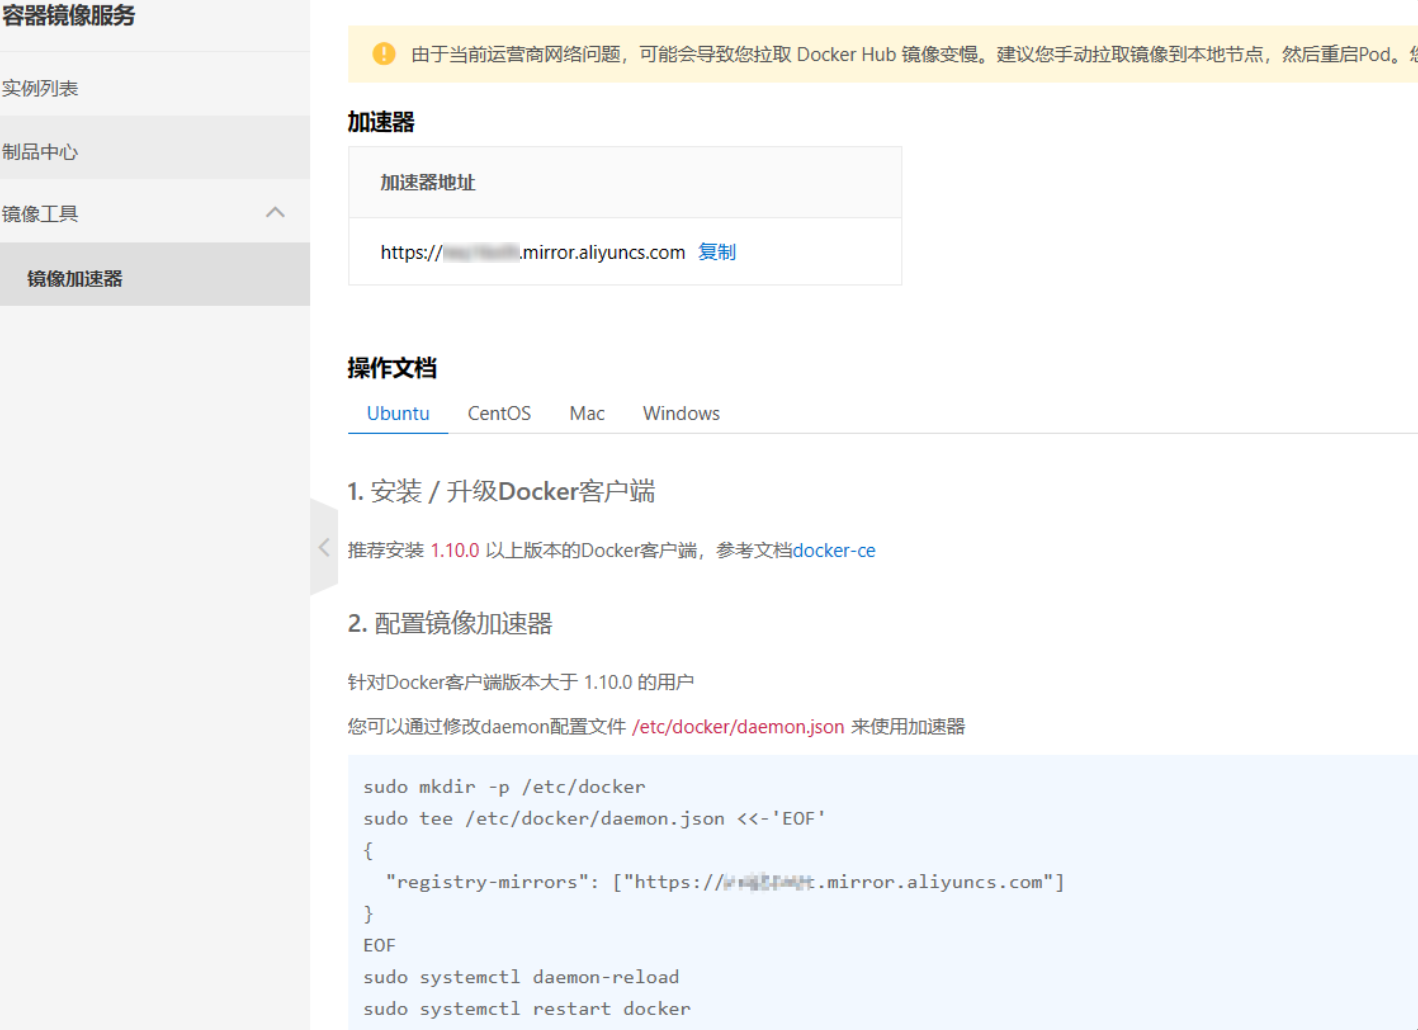The width and height of the screenshot is (1418, 1030).
Task: Click the 'sudo systemctl daemon-reload' line
Action: pos(521,977)
